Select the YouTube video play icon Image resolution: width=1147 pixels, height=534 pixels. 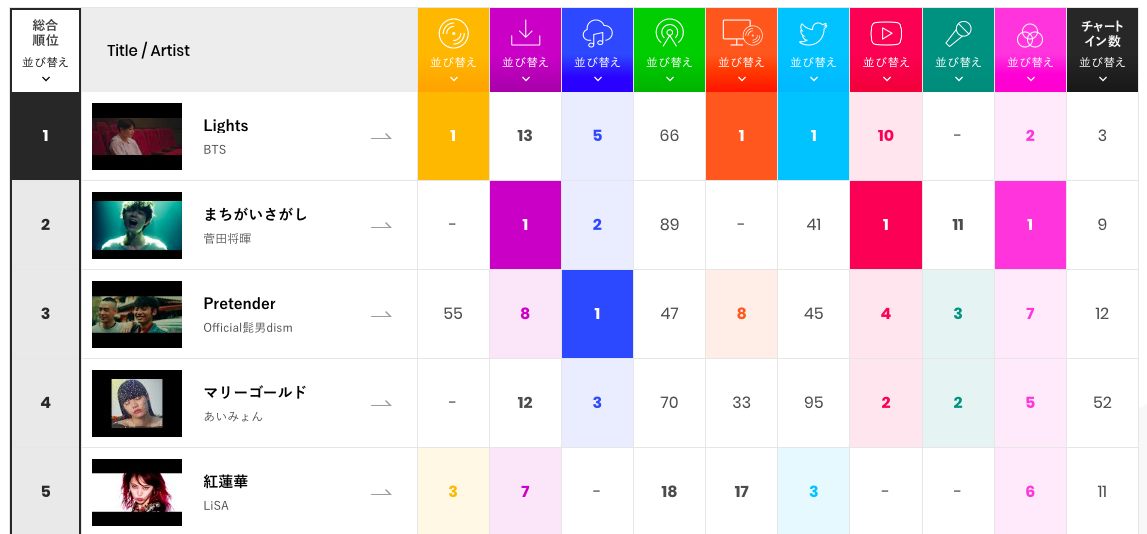coord(885,34)
